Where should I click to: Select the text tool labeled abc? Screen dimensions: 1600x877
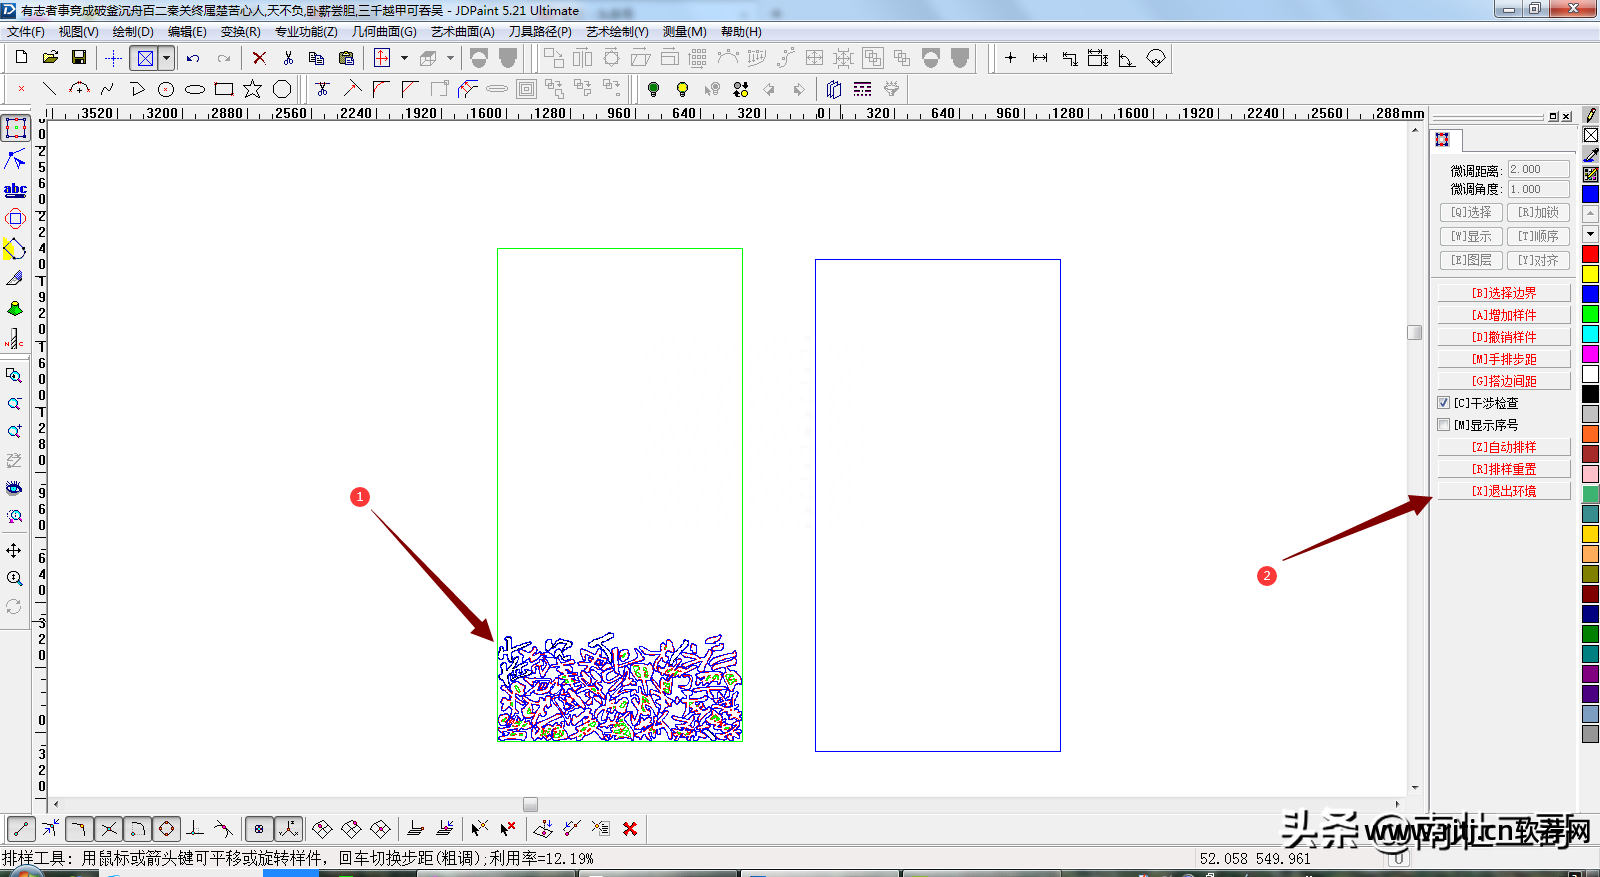(x=15, y=190)
